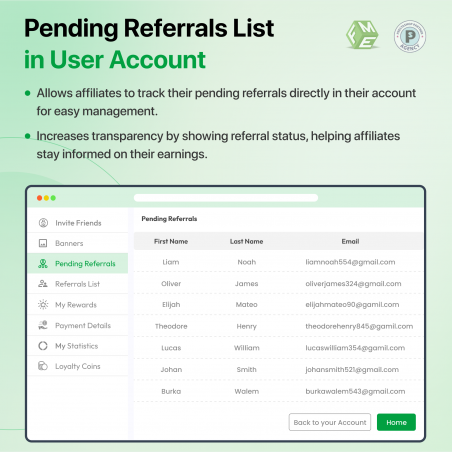Click the Invite Friends sidebar icon
The height and width of the screenshot is (452, 452).
coord(43,223)
